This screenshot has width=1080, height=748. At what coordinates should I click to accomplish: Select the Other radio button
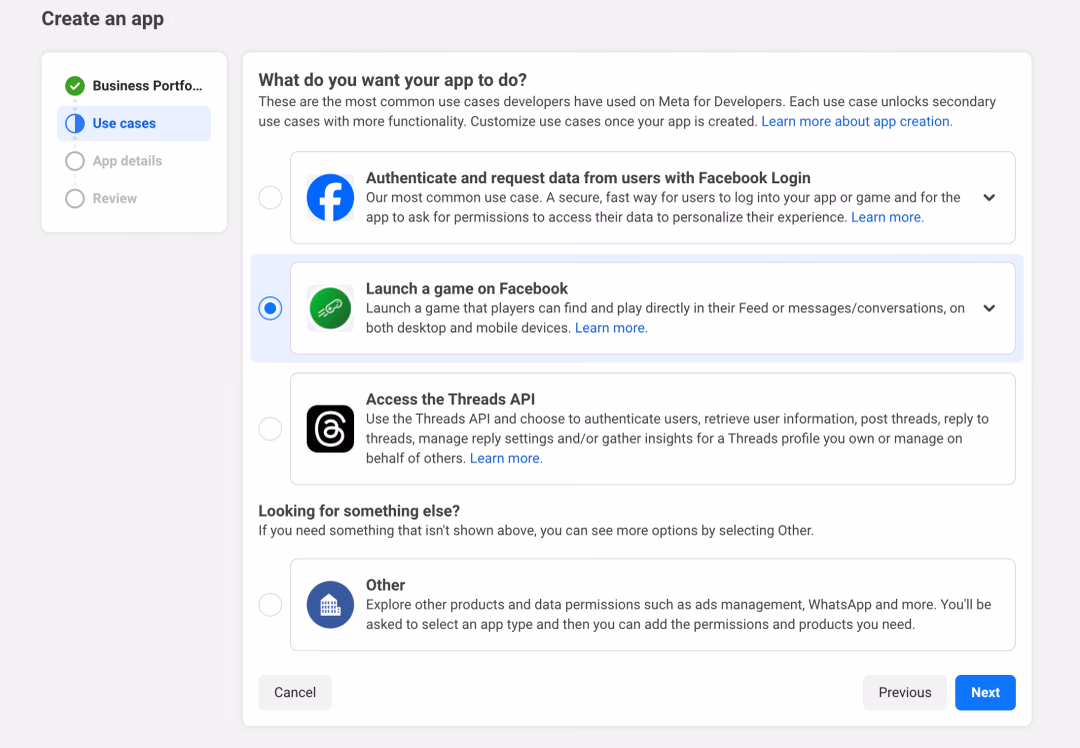pyautogui.click(x=270, y=605)
